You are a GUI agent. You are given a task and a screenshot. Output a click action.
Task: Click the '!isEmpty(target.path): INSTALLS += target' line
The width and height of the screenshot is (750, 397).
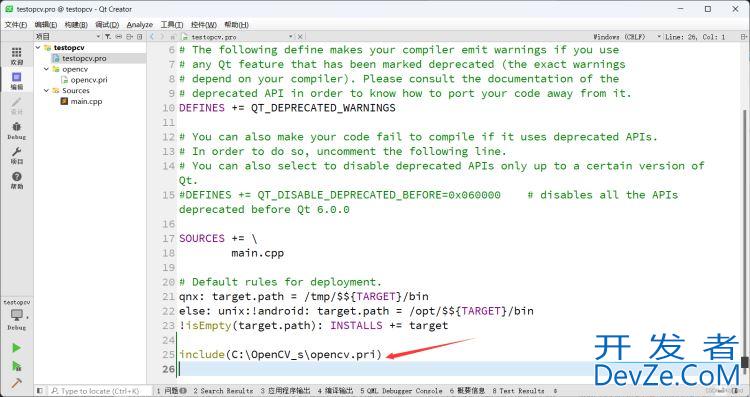[x=314, y=325]
